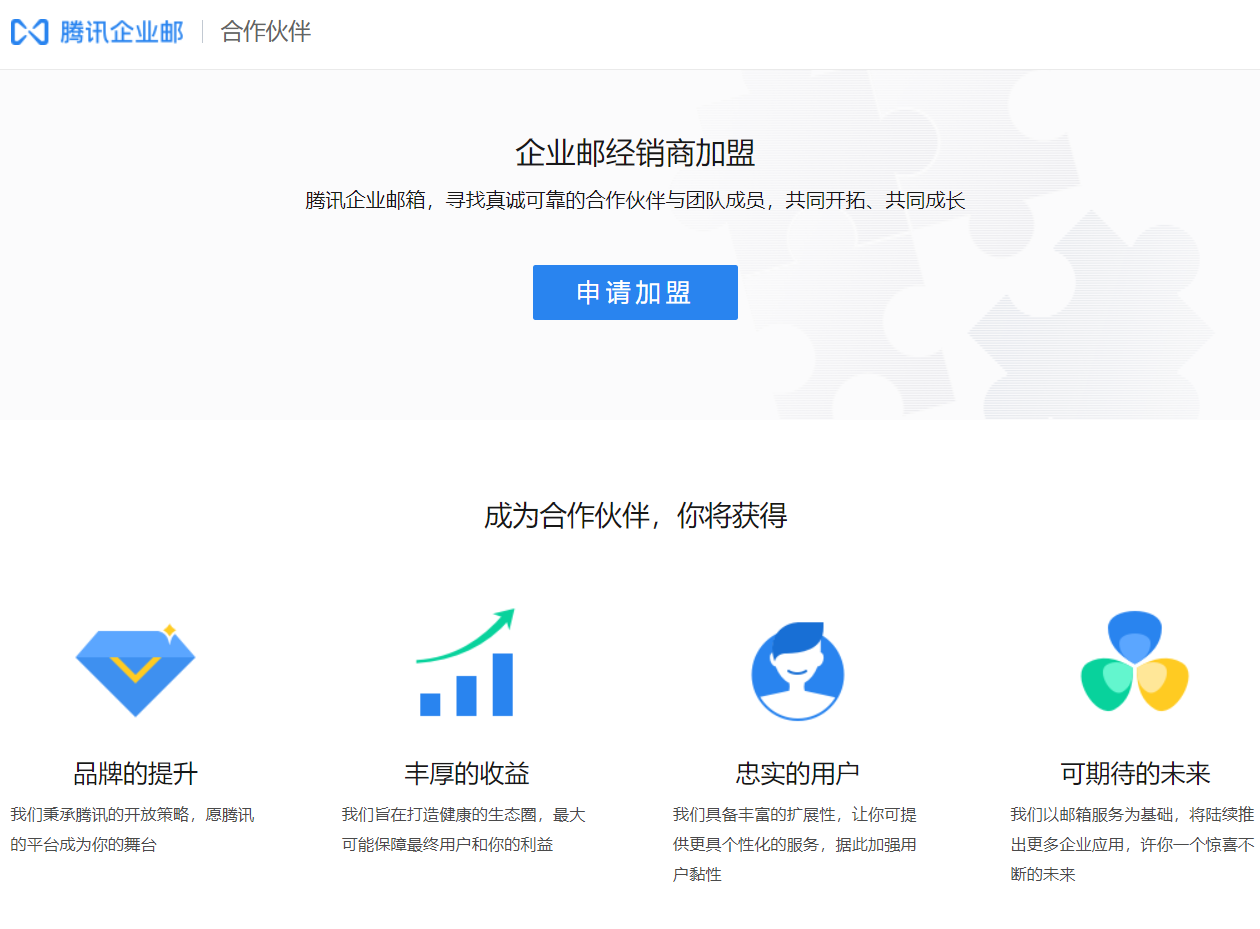1260x929 pixels.
Task: Select the 可期待的未来 title
Action: click(1135, 773)
